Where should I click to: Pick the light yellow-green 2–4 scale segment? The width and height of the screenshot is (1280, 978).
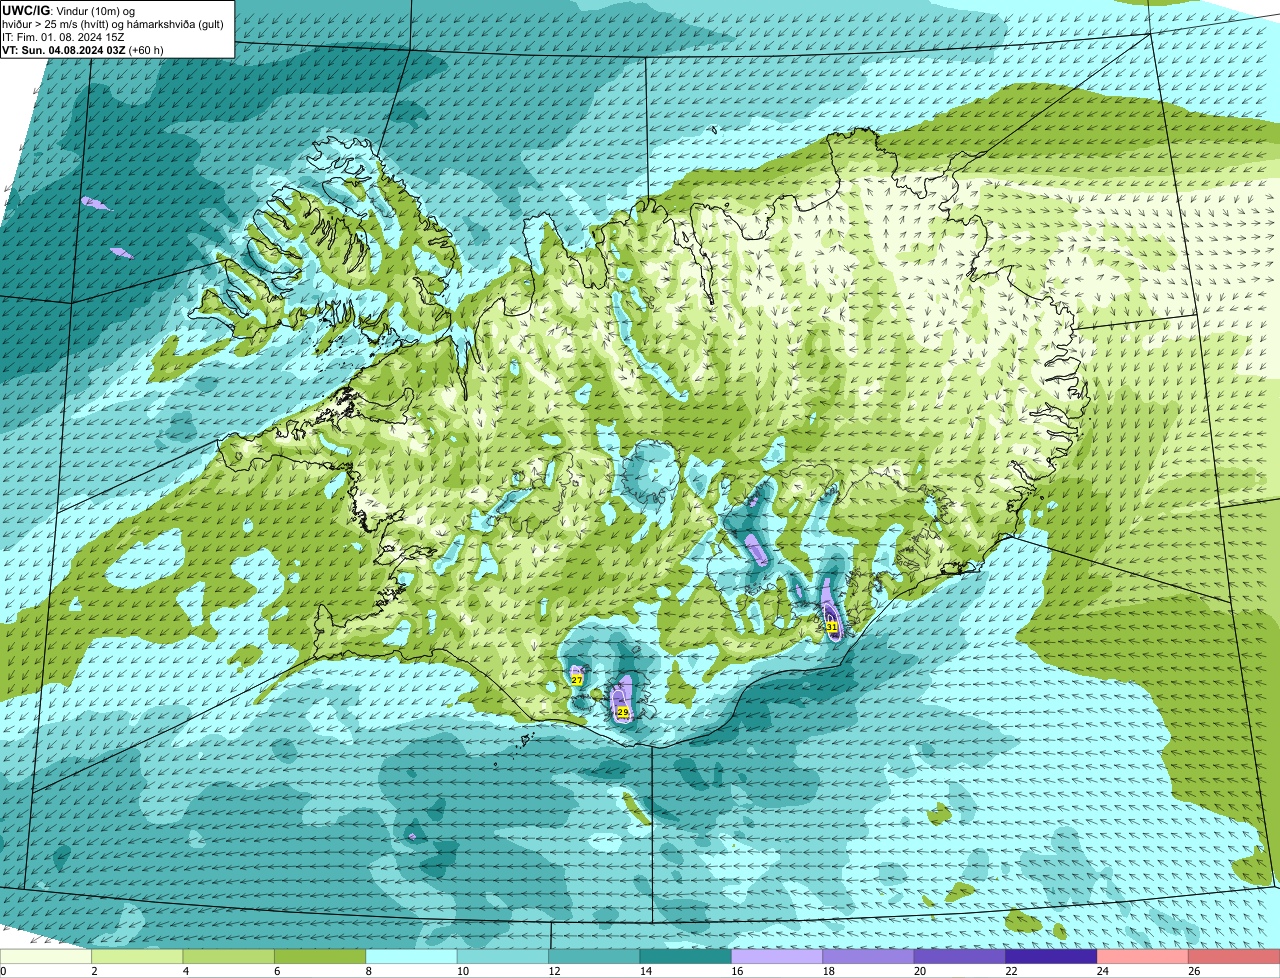(137, 956)
